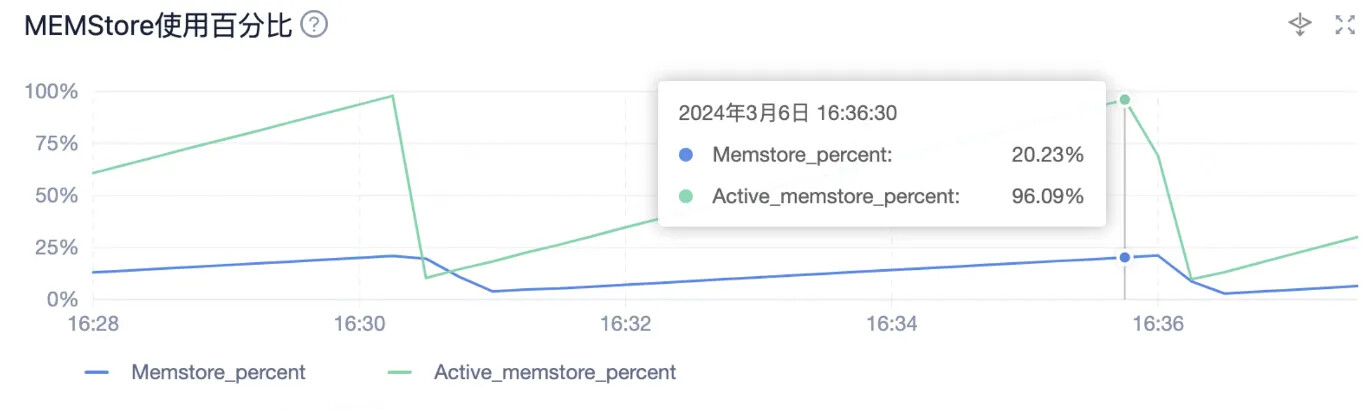The height and width of the screenshot is (410, 1372).
Task: Click the 16:28 time axis label
Action: click(94, 324)
